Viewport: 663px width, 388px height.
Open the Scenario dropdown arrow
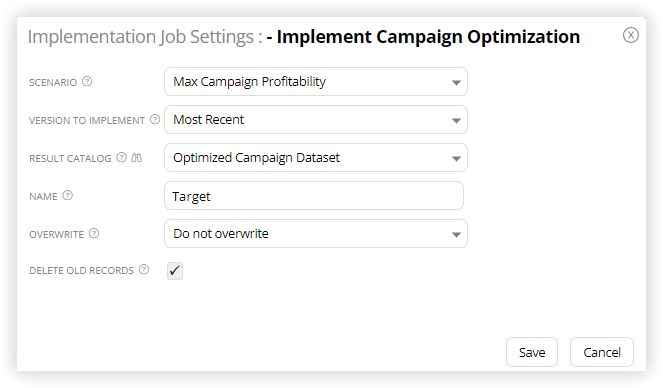point(456,82)
